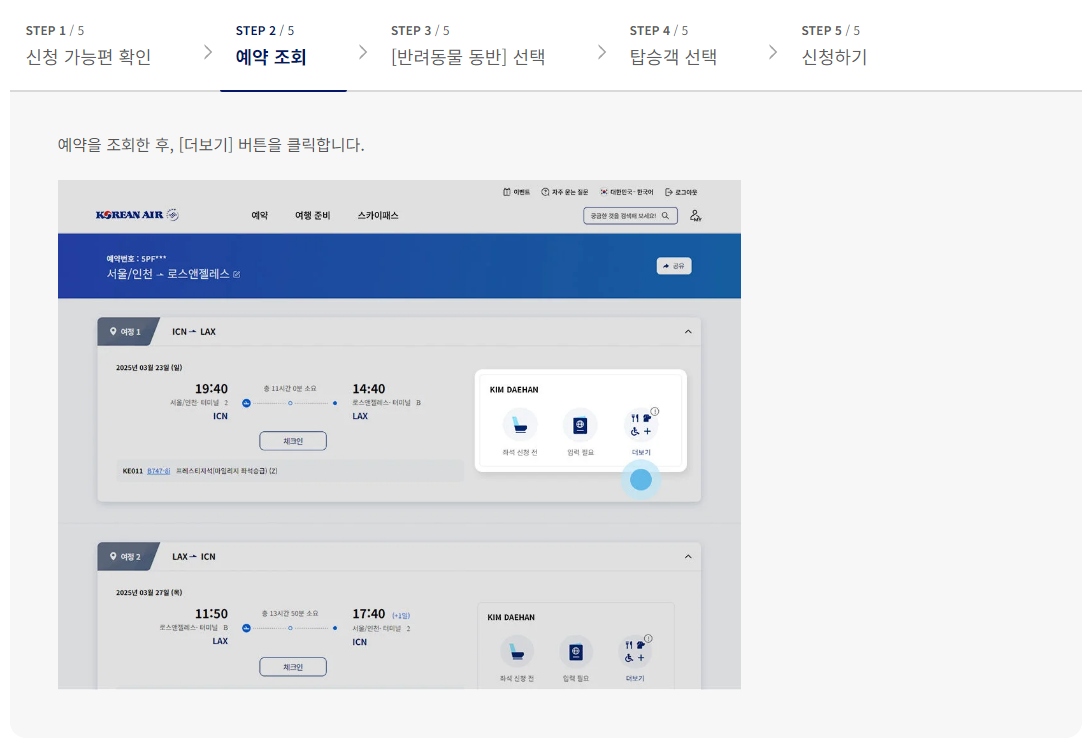Open the user profile icon
1092x749 pixels.
coord(695,216)
